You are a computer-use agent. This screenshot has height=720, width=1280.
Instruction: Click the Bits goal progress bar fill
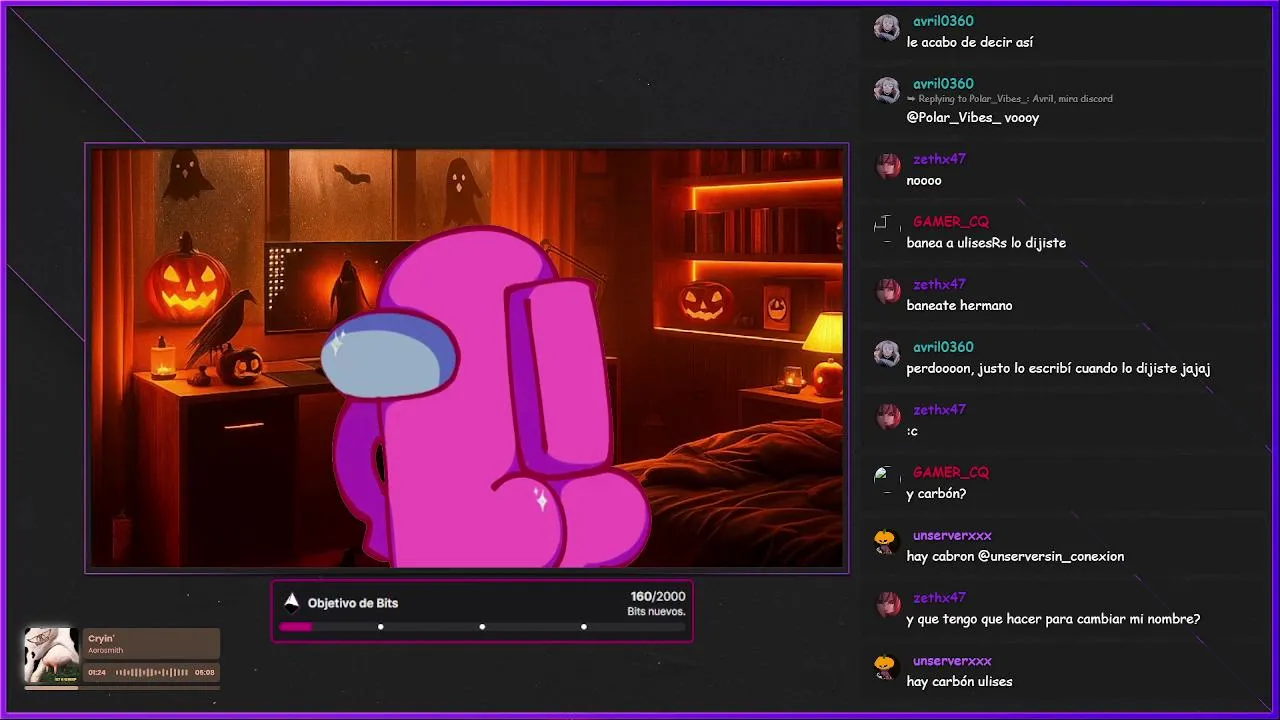[x=295, y=627]
